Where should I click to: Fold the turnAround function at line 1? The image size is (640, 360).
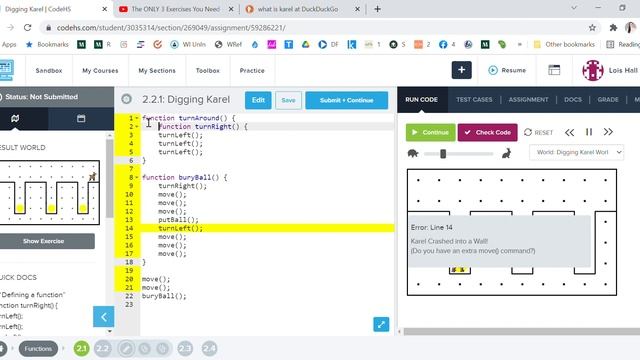pos(137,118)
